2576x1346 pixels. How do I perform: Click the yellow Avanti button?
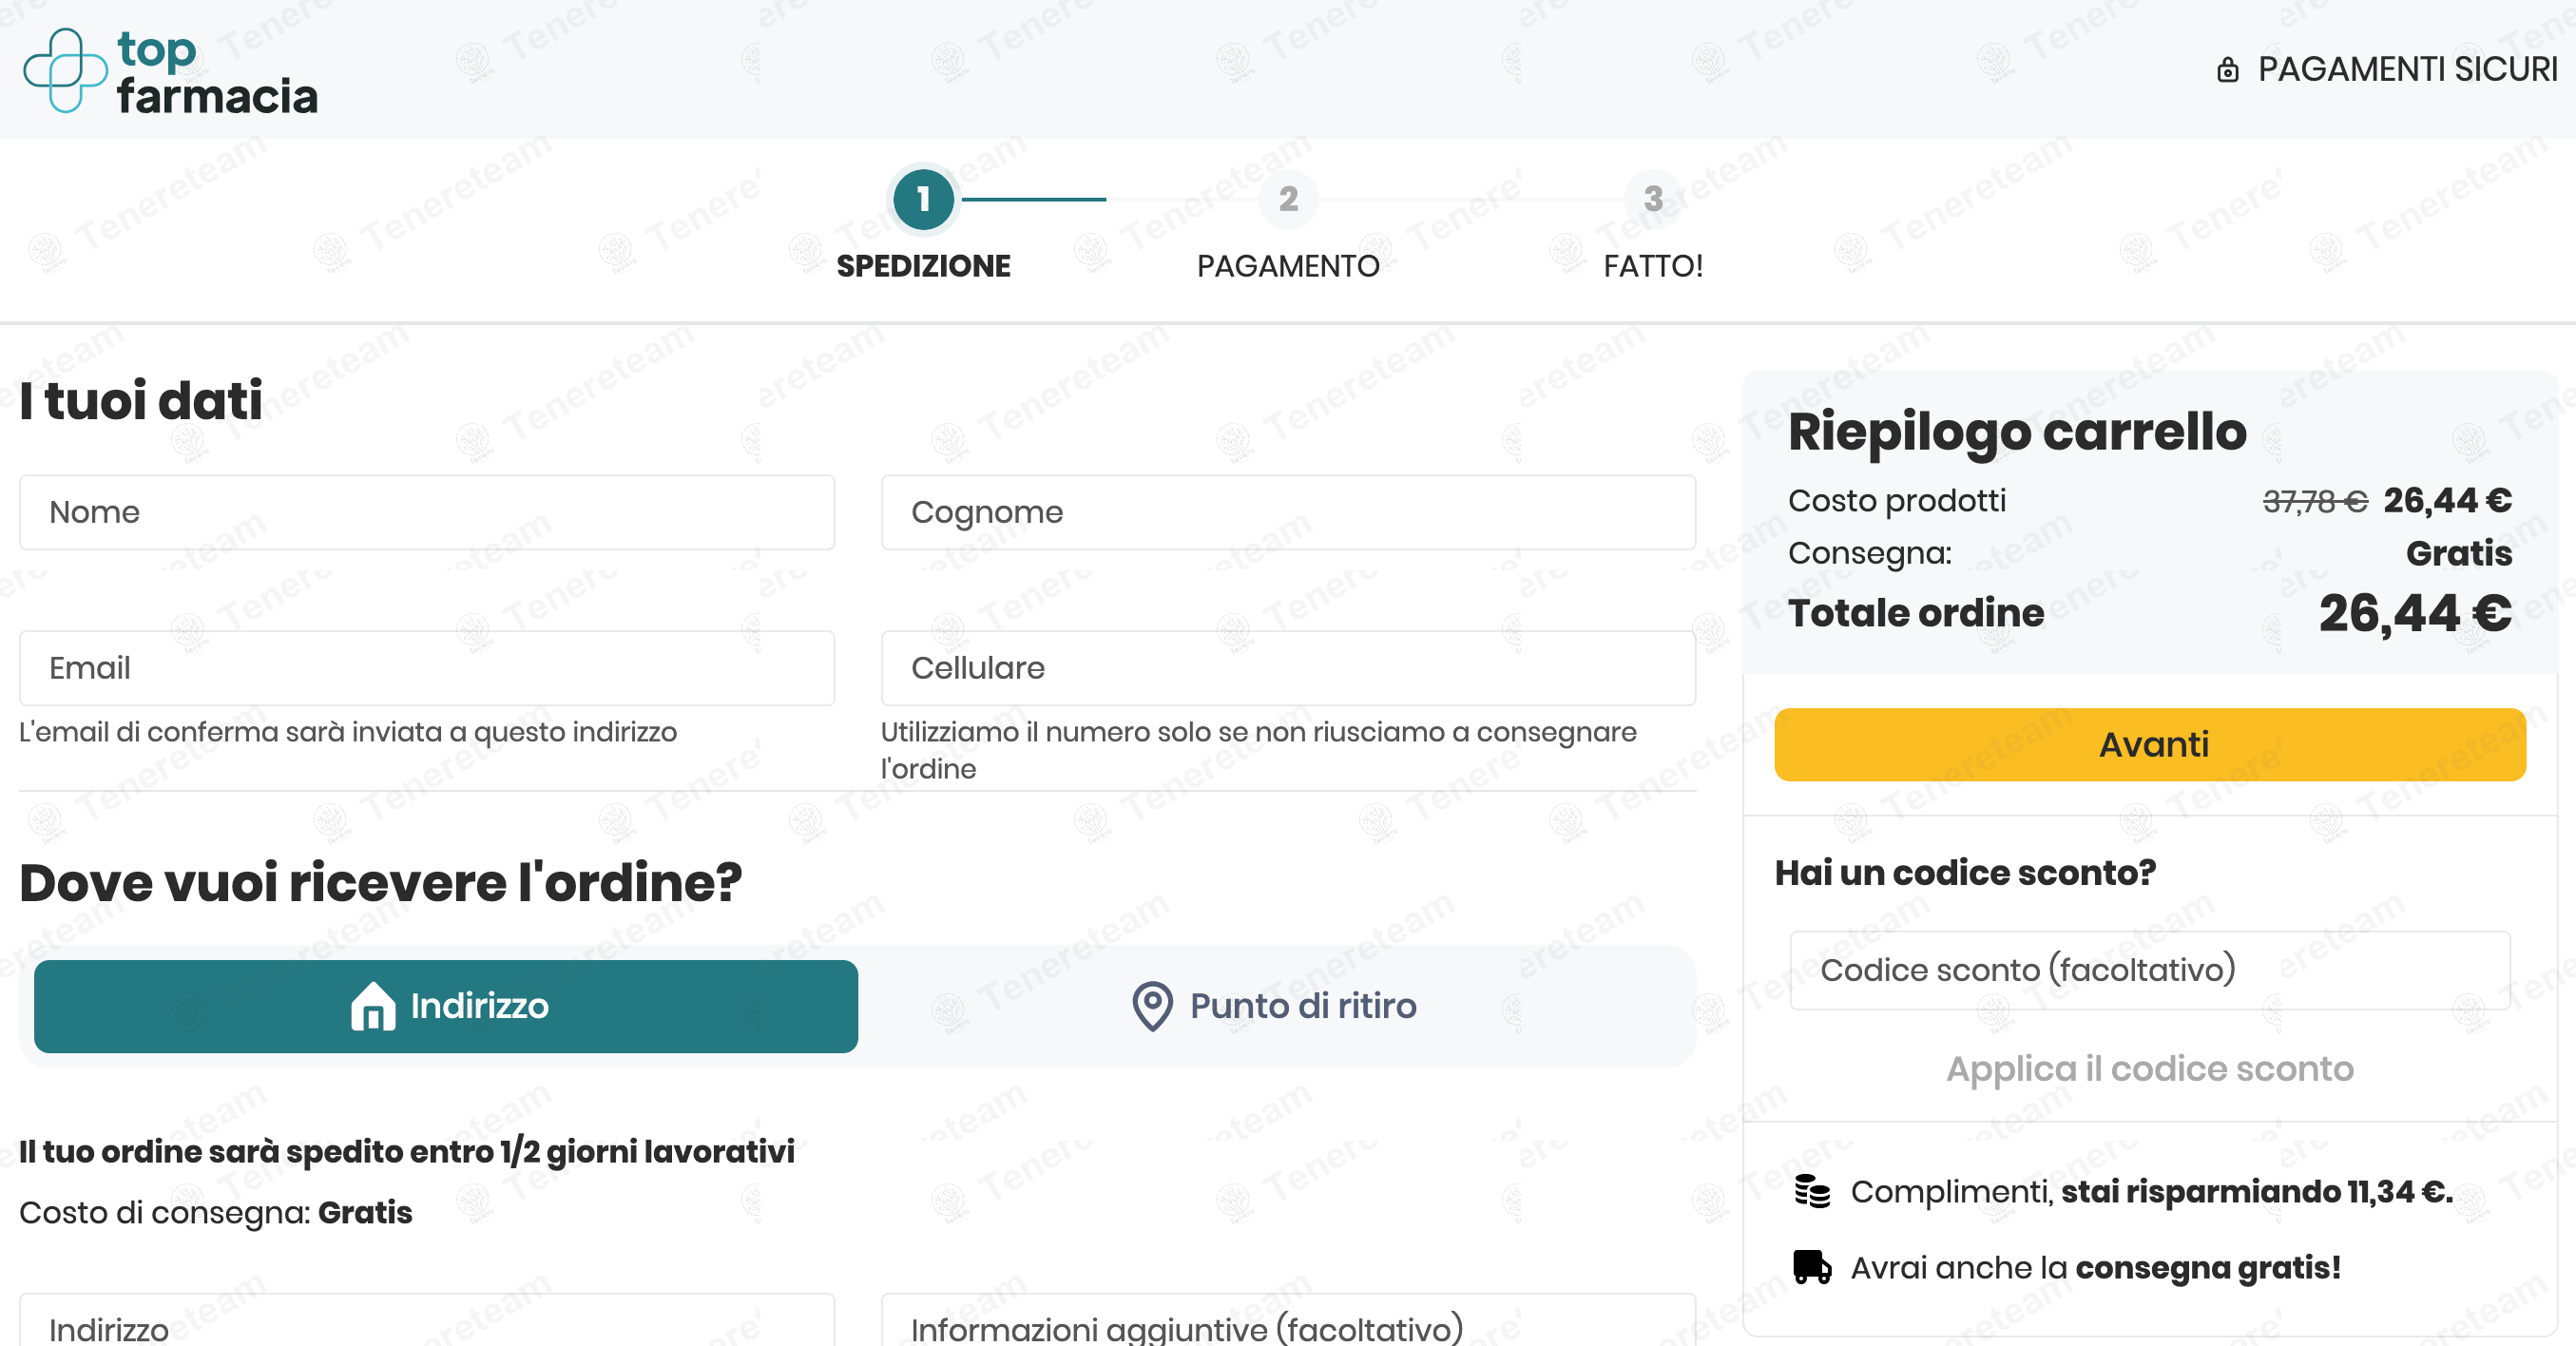[2150, 744]
